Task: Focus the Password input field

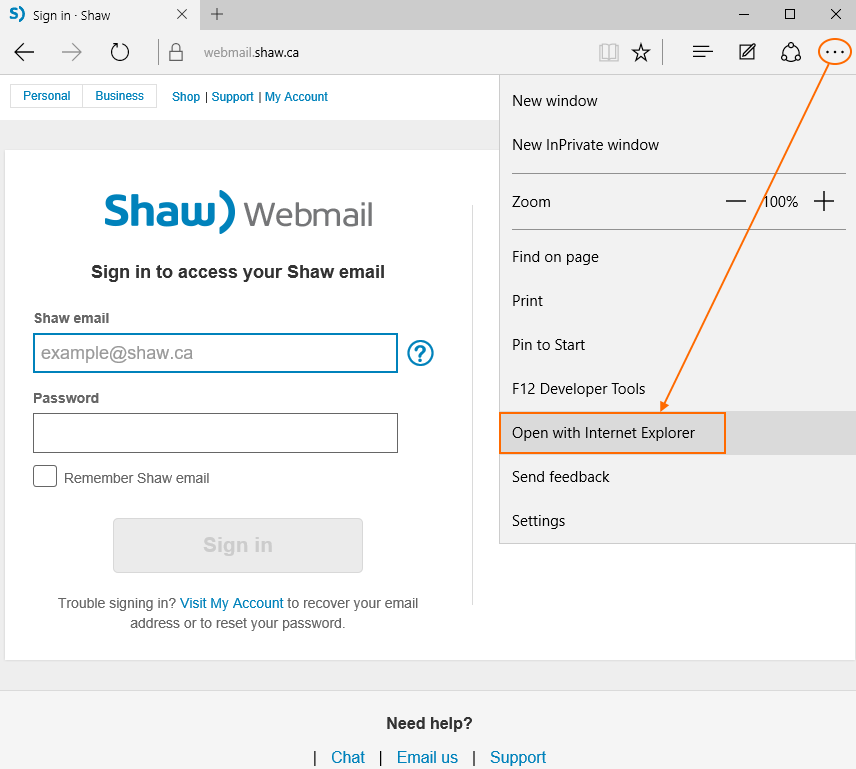Action: [x=215, y=433]
